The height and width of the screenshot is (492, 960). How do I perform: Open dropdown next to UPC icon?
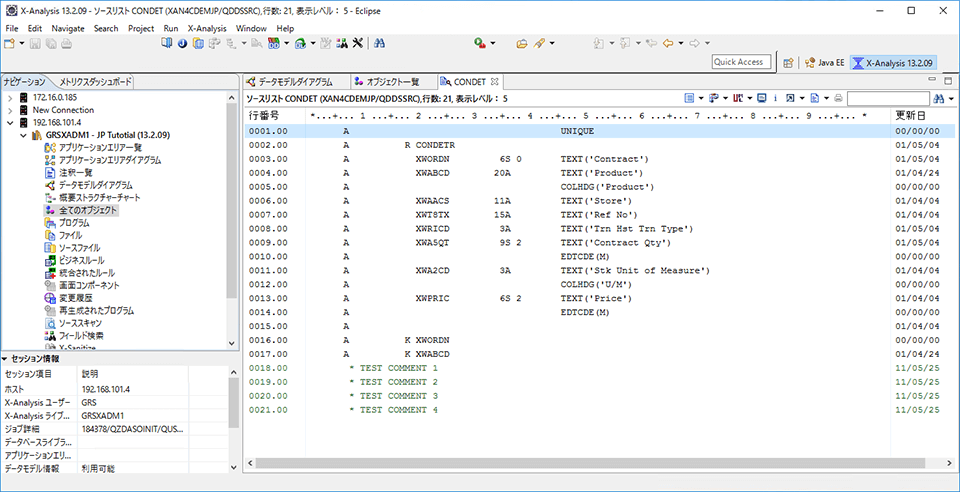[749, 98]
